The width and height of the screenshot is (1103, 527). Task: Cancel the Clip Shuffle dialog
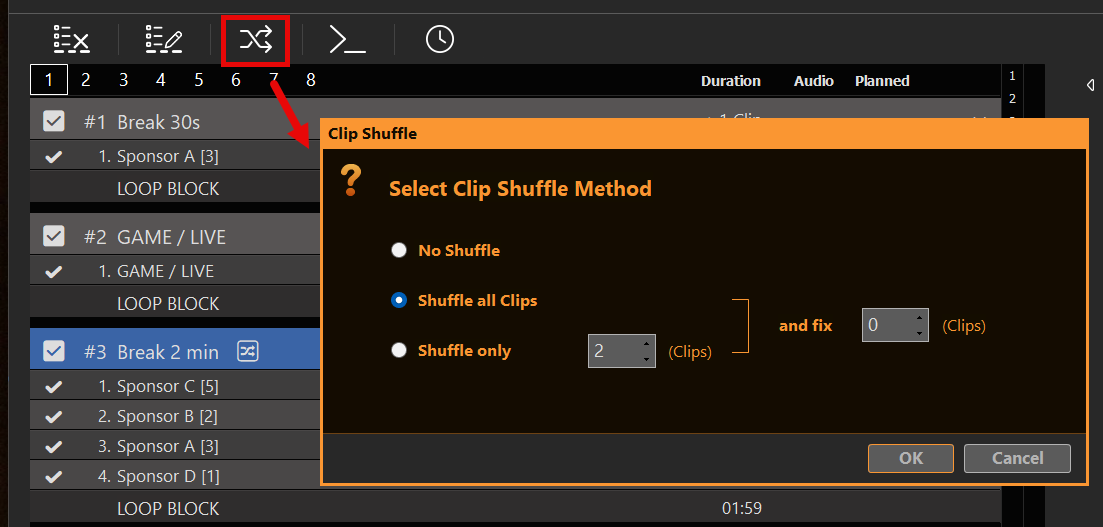tap(1017, 458)
